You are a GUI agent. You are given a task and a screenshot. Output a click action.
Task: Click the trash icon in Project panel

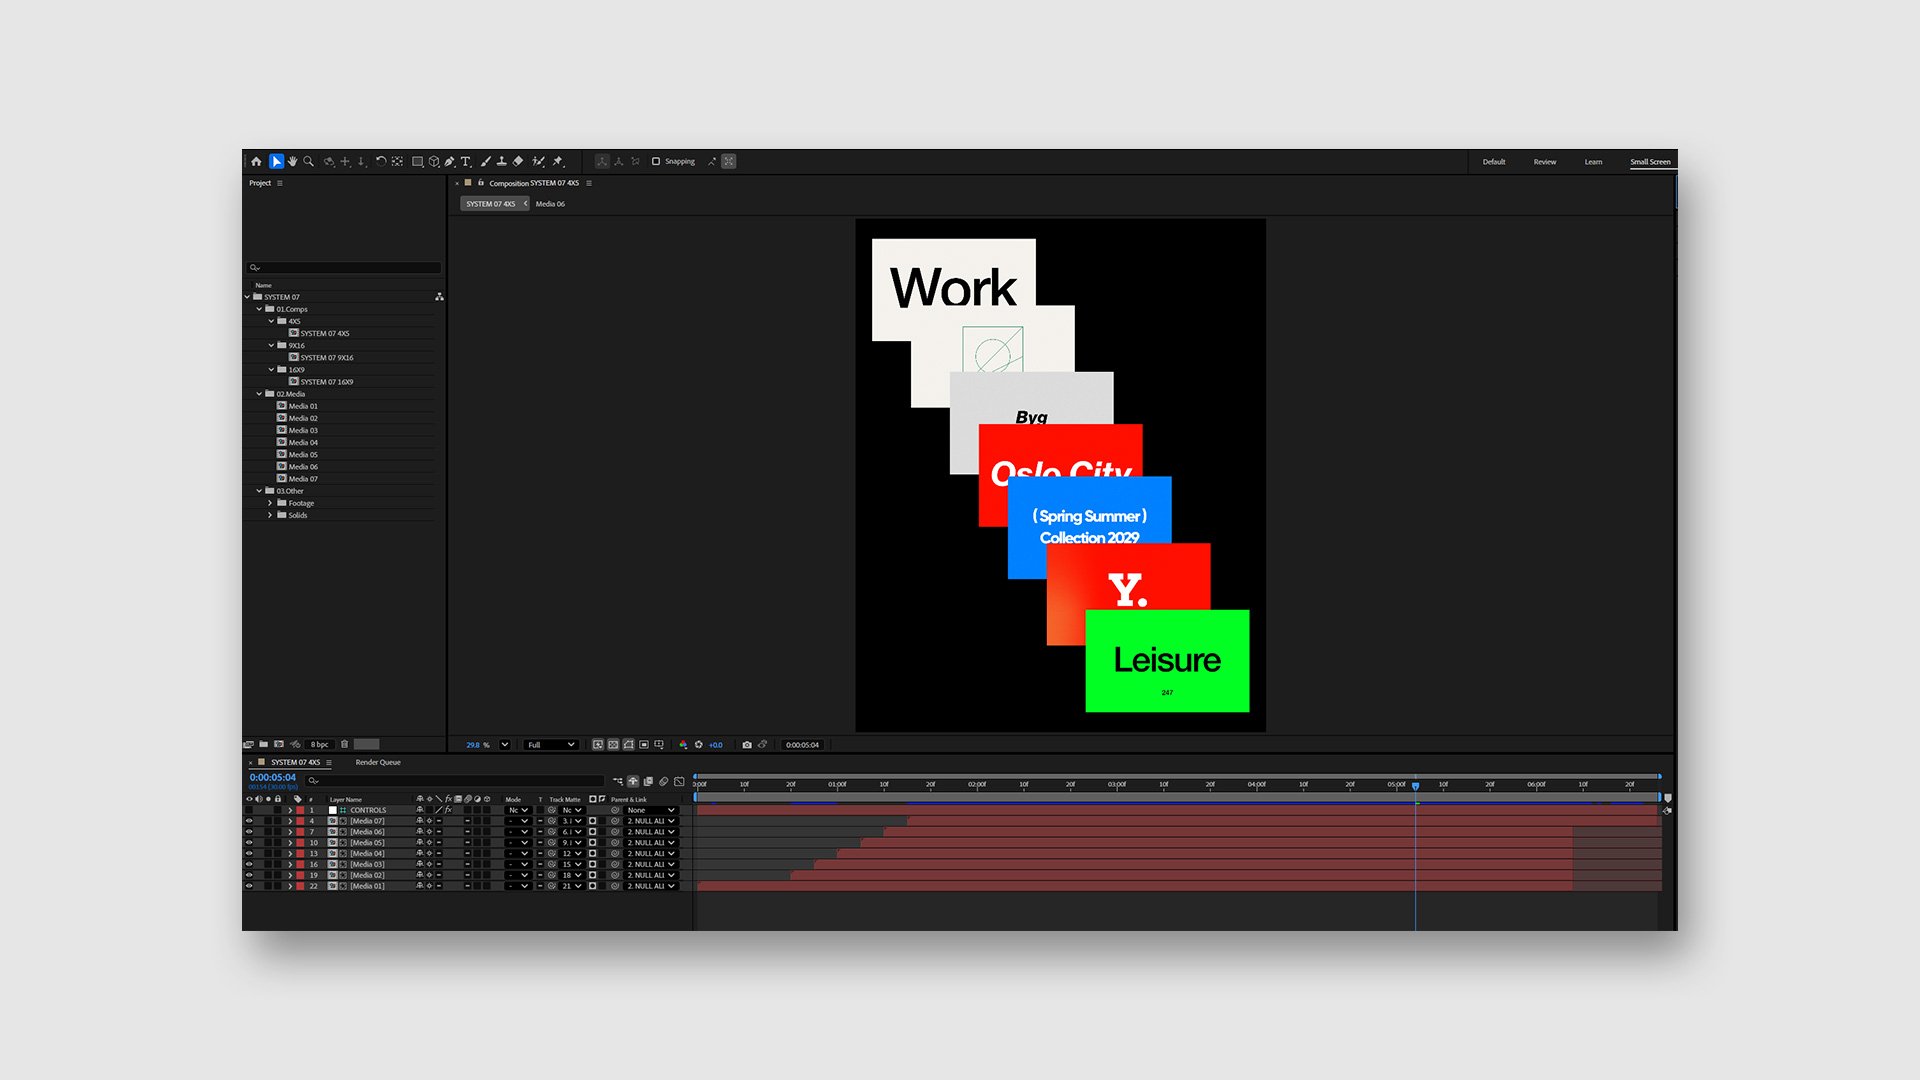click(x=344, y=744)
